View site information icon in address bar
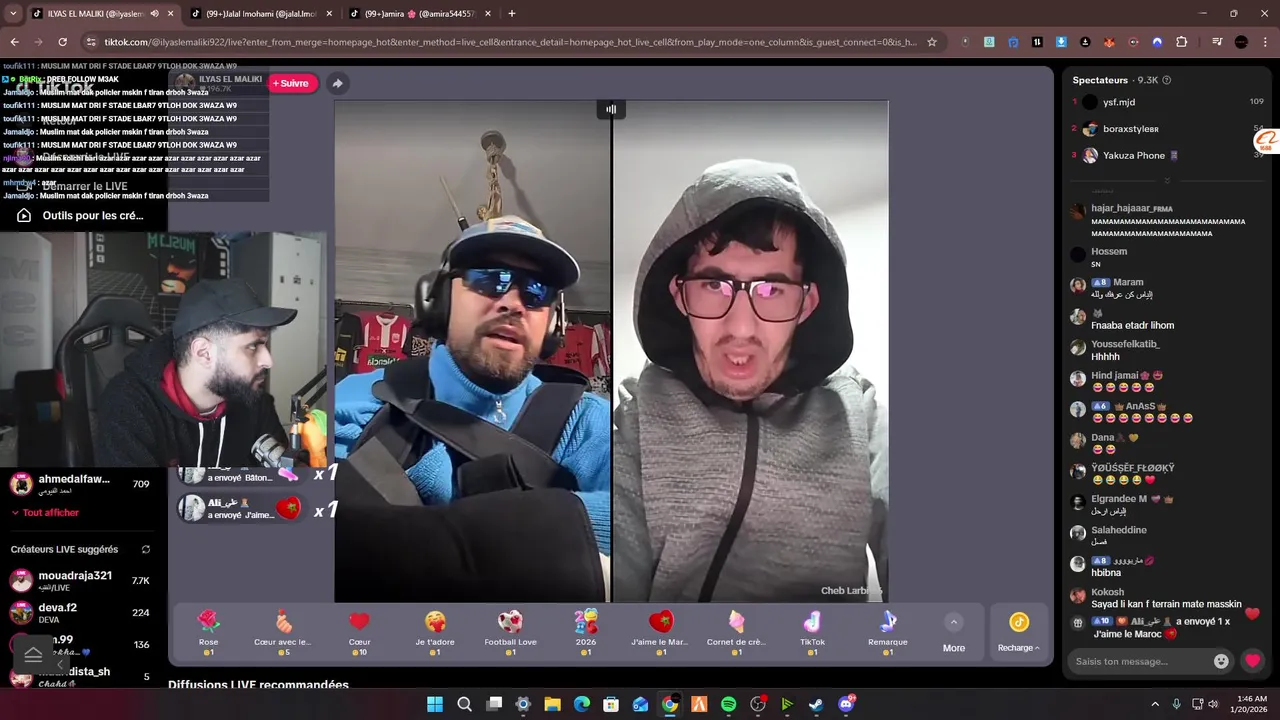This screenshot has width=1280, height=720. click(91, 42)
